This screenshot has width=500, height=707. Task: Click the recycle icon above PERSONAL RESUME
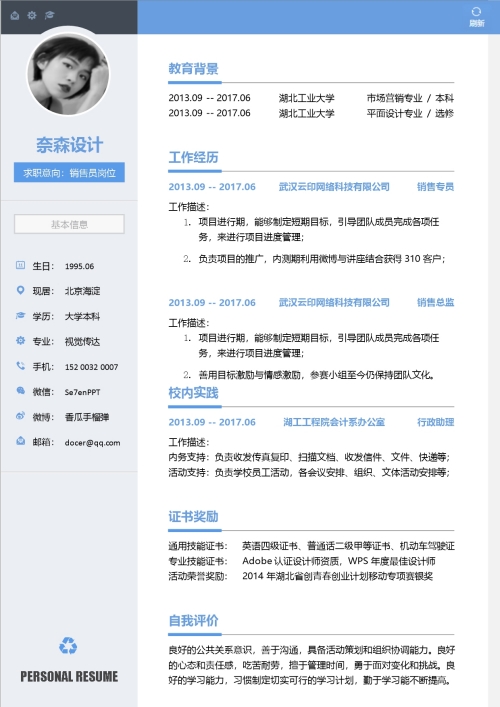point(68,646)
